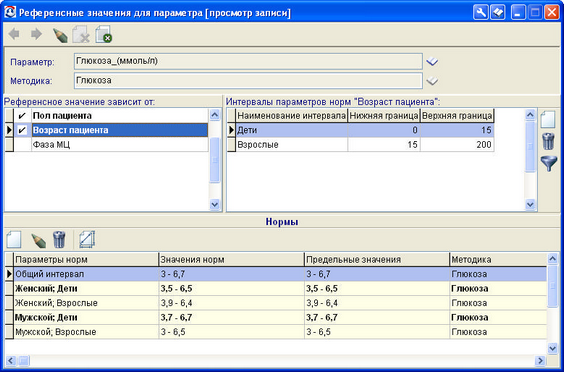Viewport: 564px width, 372px height.
Task: Add new interval with blank page icon
Action: pyautogui.click(x=548, y=119)
